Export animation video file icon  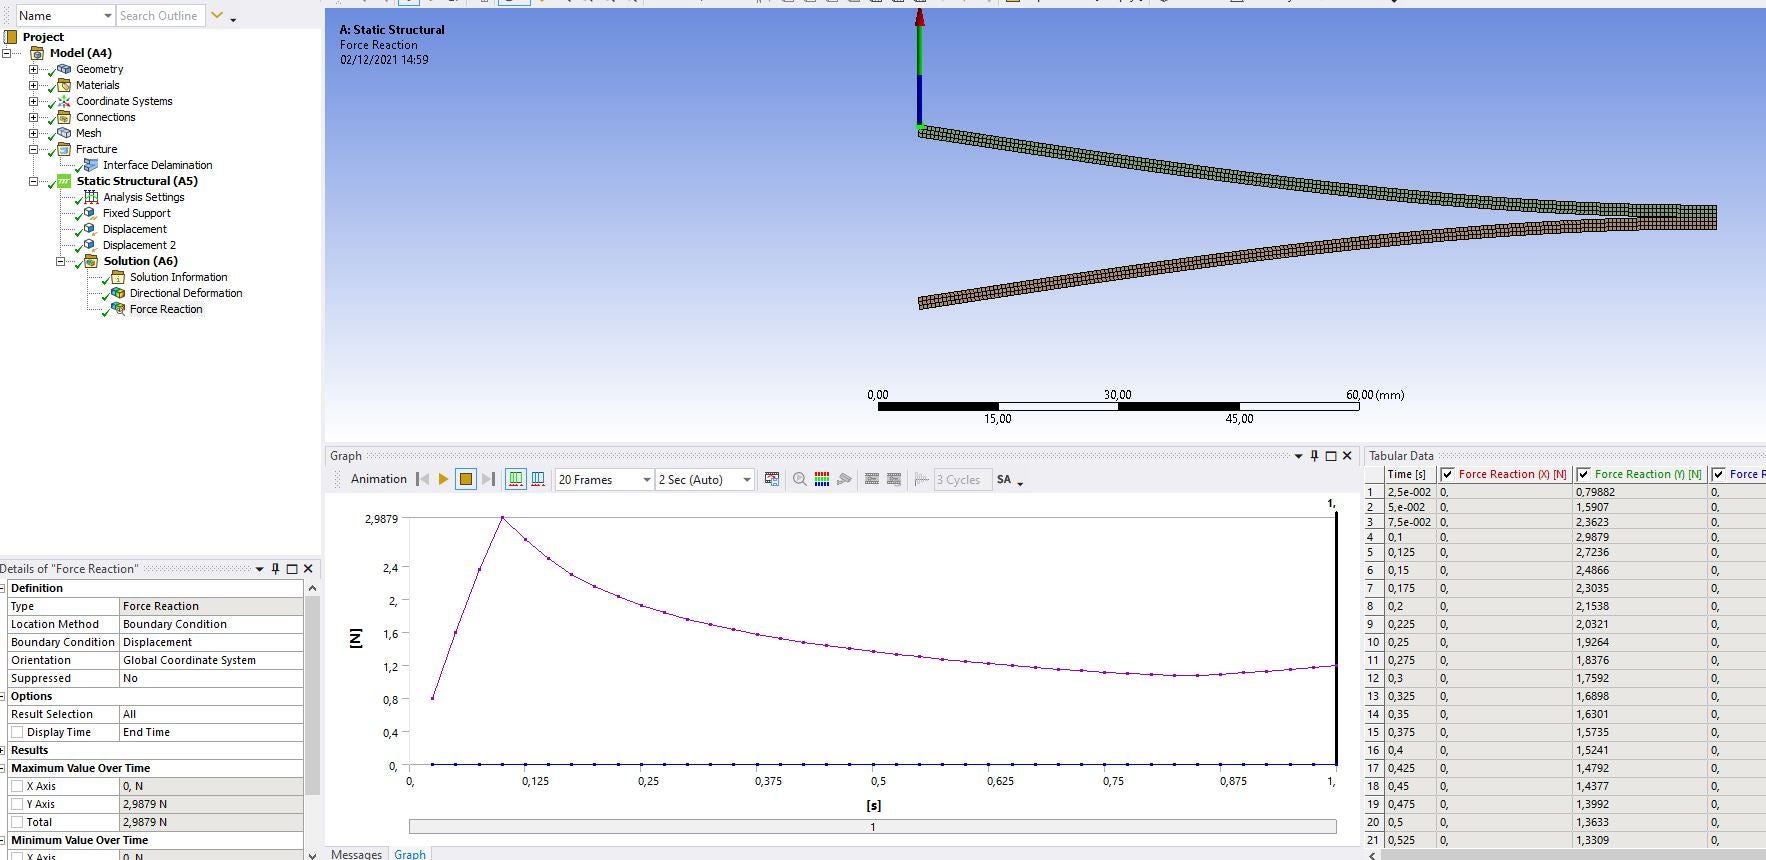772,479
